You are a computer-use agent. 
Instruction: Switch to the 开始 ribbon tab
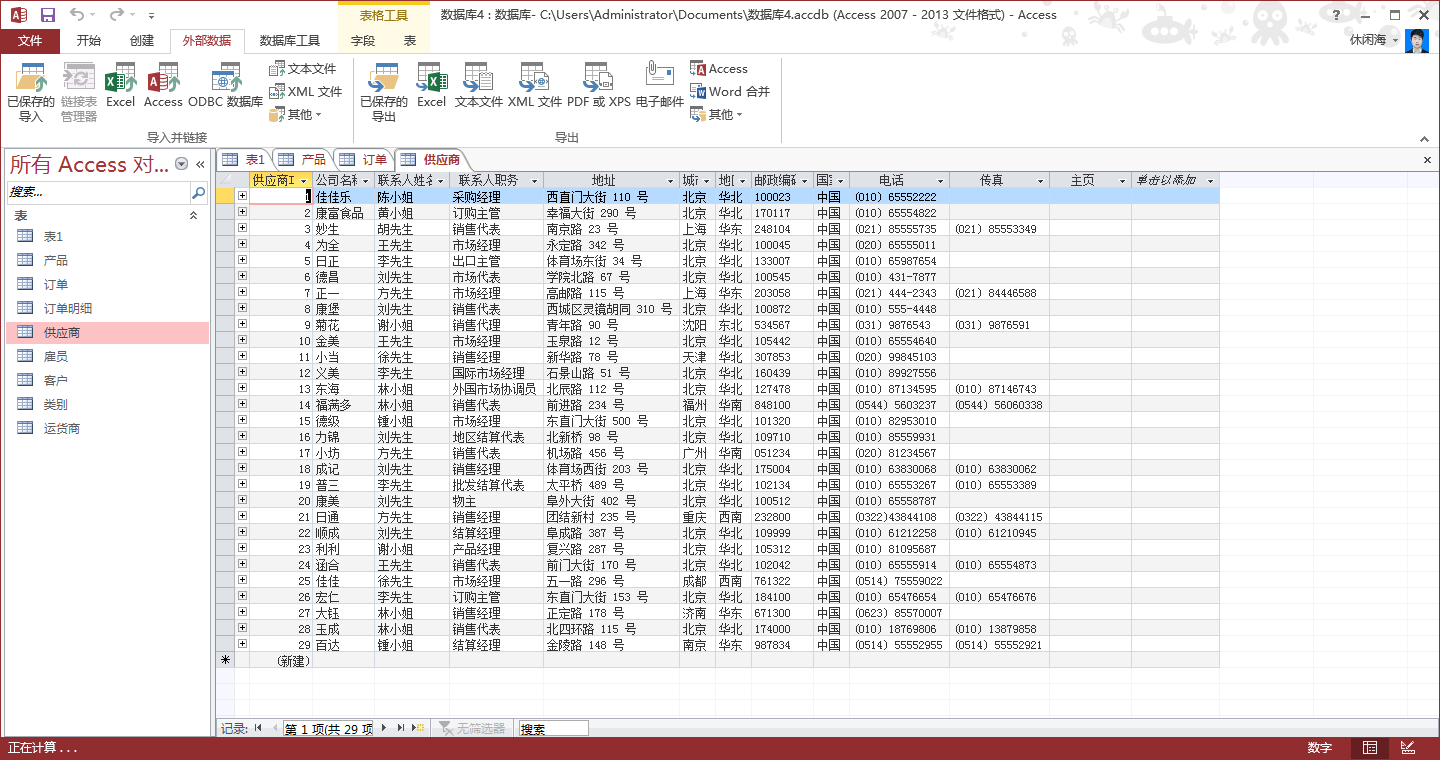[89, 41]
